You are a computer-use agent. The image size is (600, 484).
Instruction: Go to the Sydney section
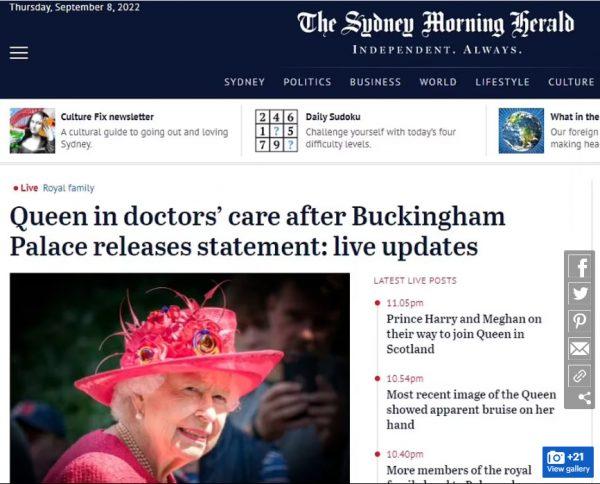245,82
